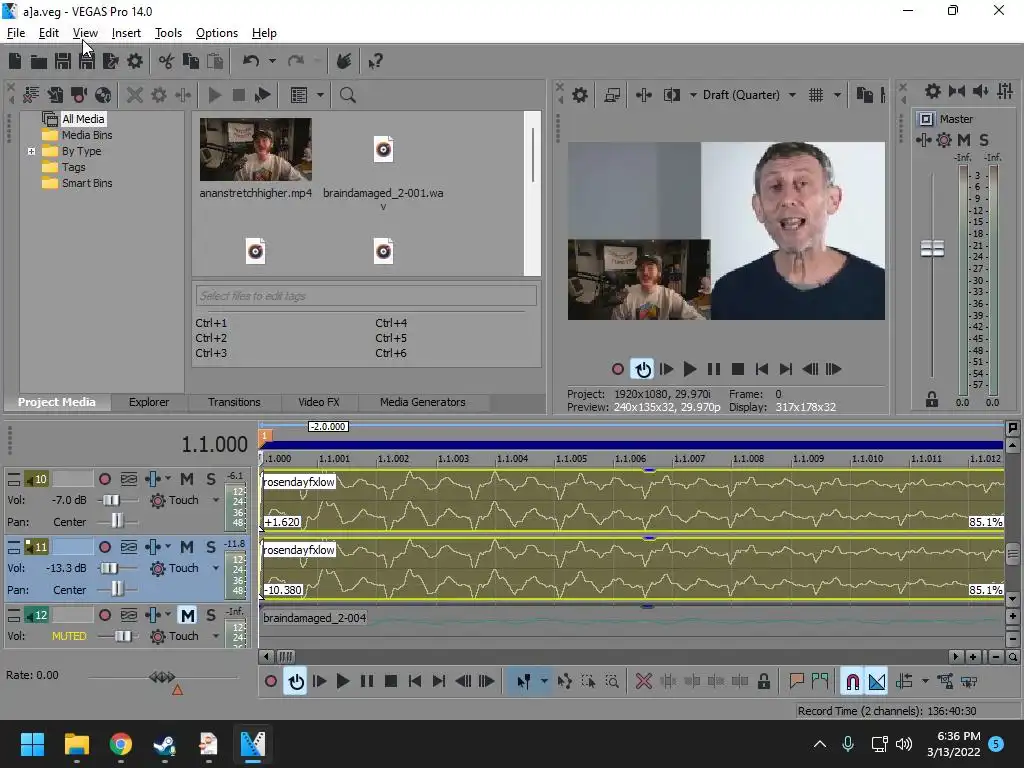Screen dimensions: 1024x768
Task: Mute track 10
Action: (187, 479)
